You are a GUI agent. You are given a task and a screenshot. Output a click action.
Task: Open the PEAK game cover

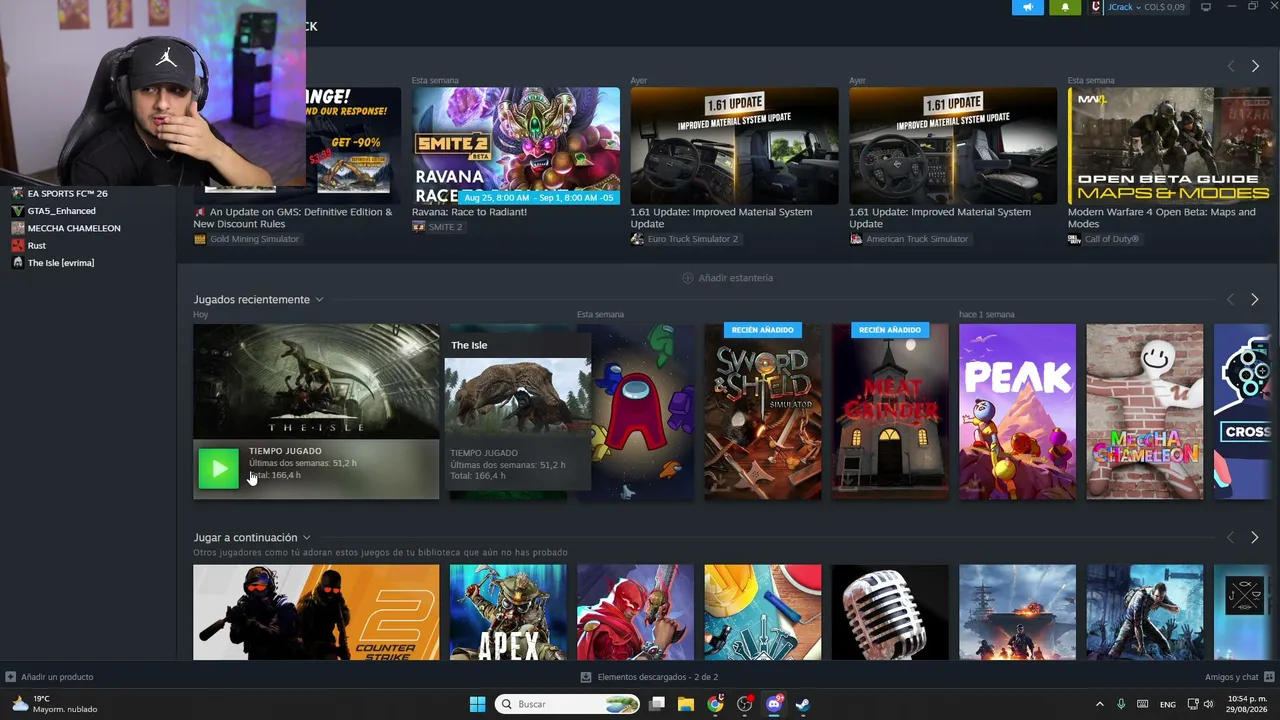(1017, 411)
